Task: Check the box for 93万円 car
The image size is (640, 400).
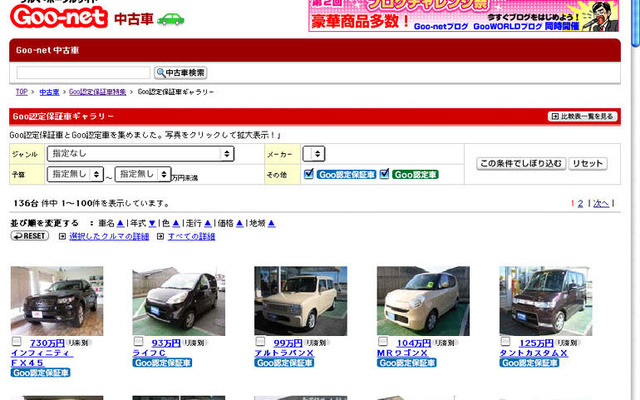Action: (x=138, y=341)
